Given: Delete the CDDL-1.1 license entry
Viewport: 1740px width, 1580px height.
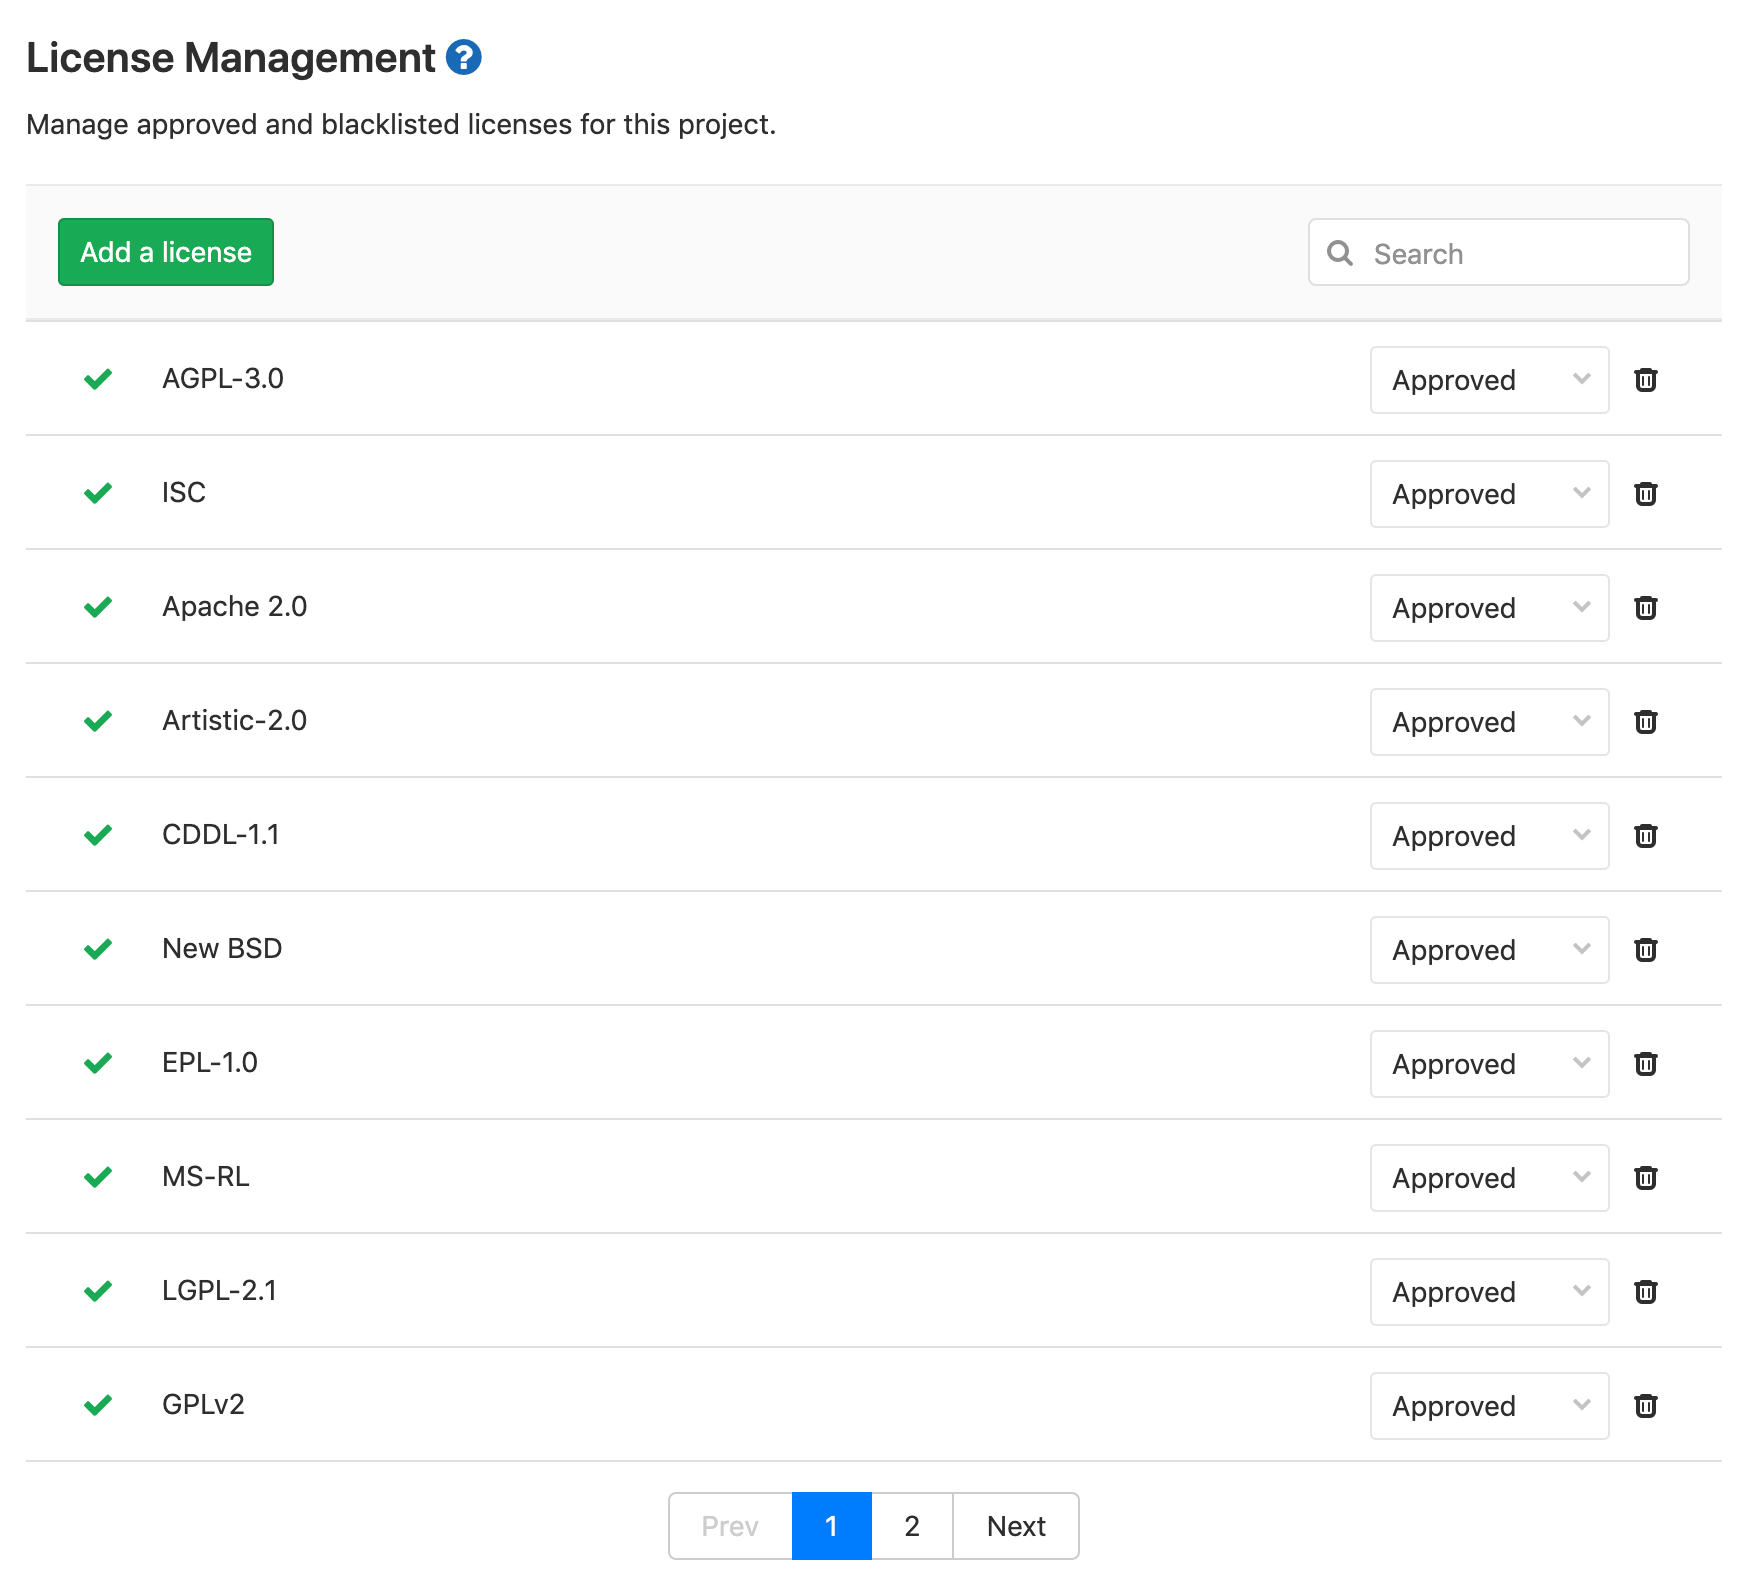Looking at the screenshot, I should point(1645,836).
